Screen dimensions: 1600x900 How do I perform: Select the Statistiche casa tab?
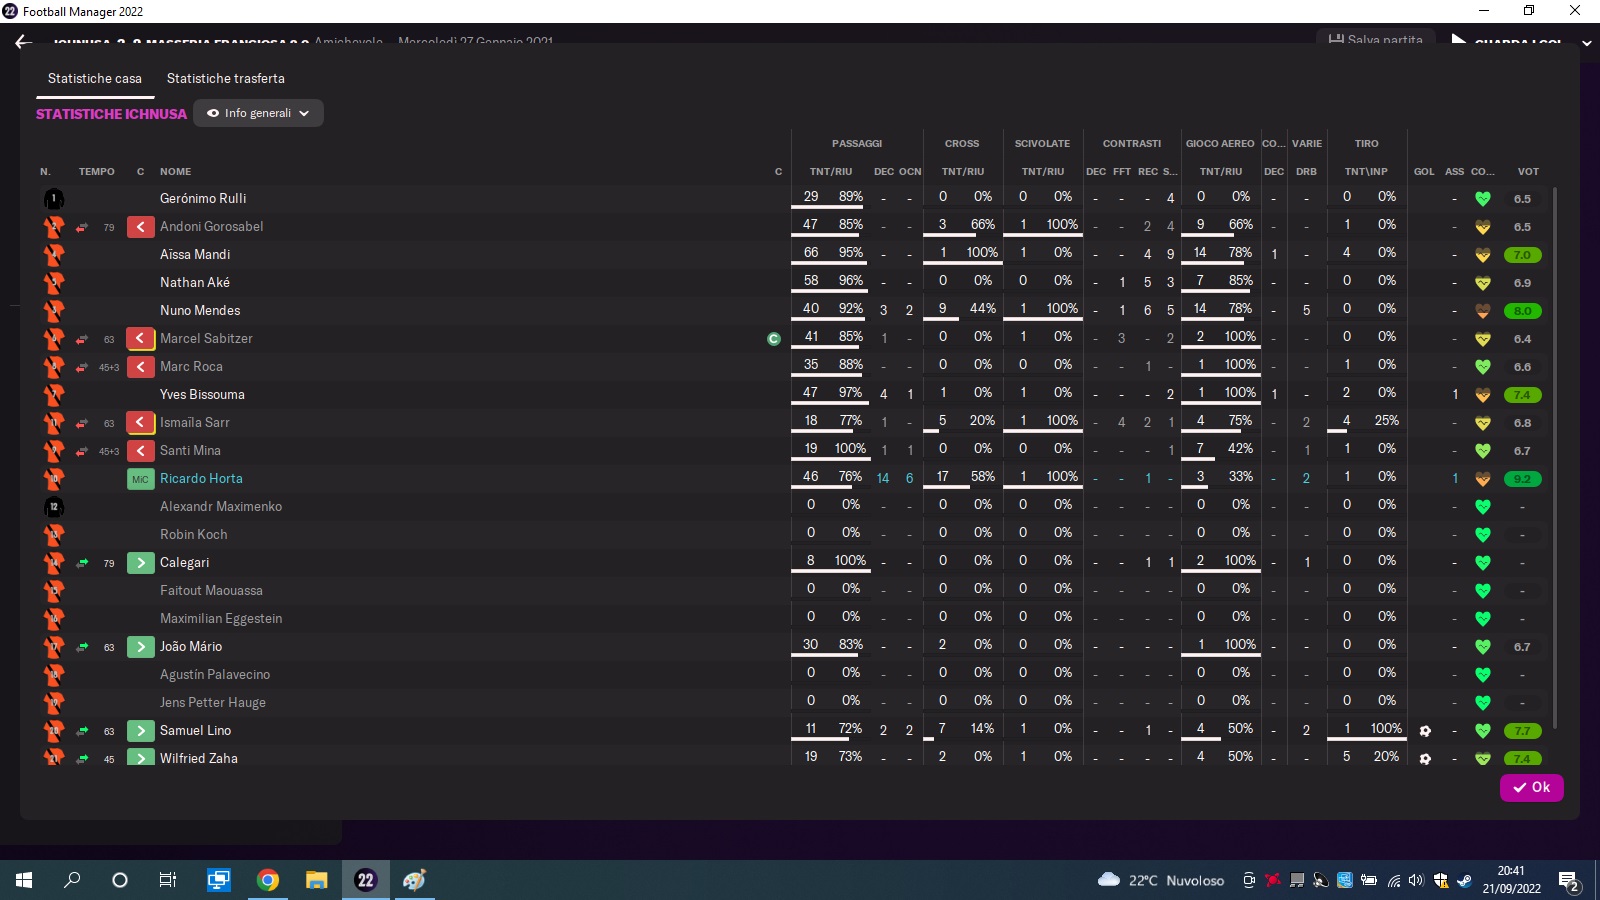tap(95, 78)
